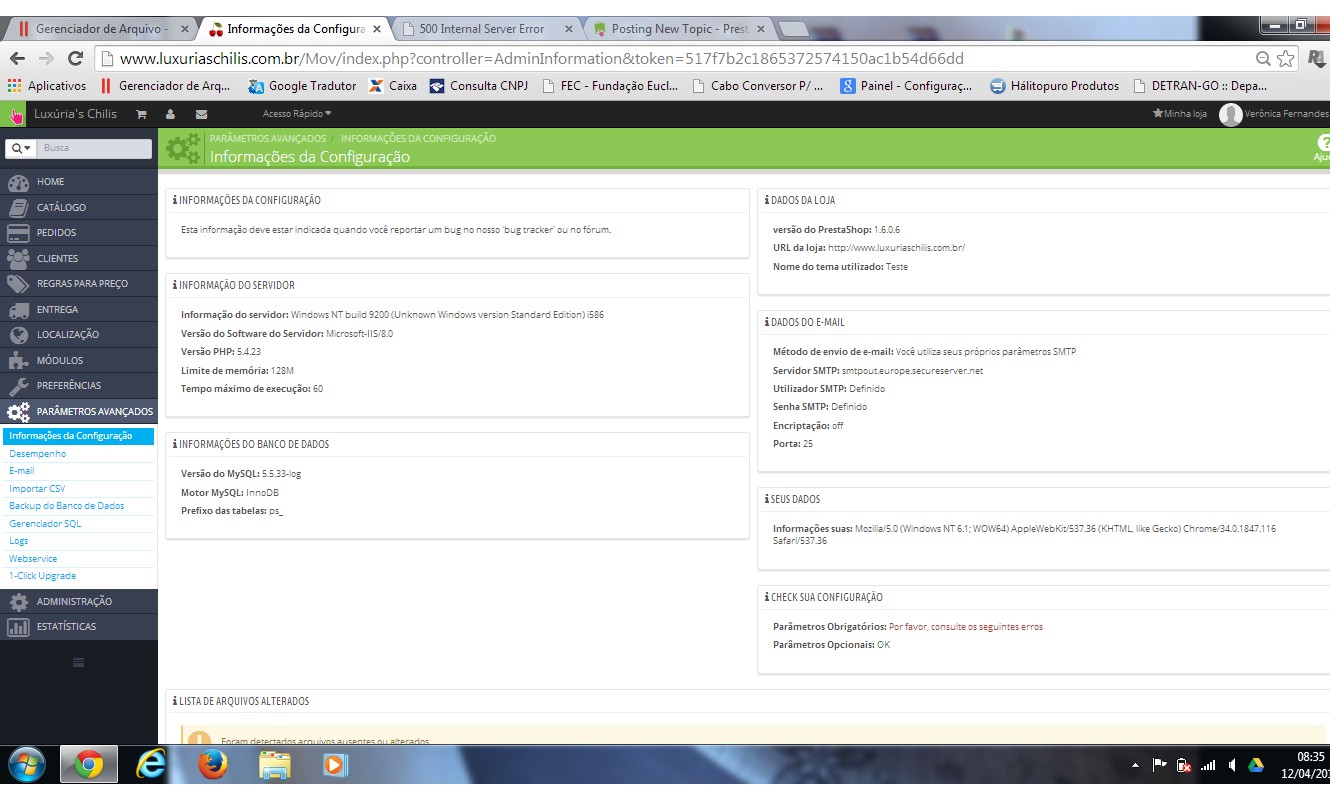Select Logs submenu item
The width and height of the screenshot is (1330, 800).
point(19,541)
